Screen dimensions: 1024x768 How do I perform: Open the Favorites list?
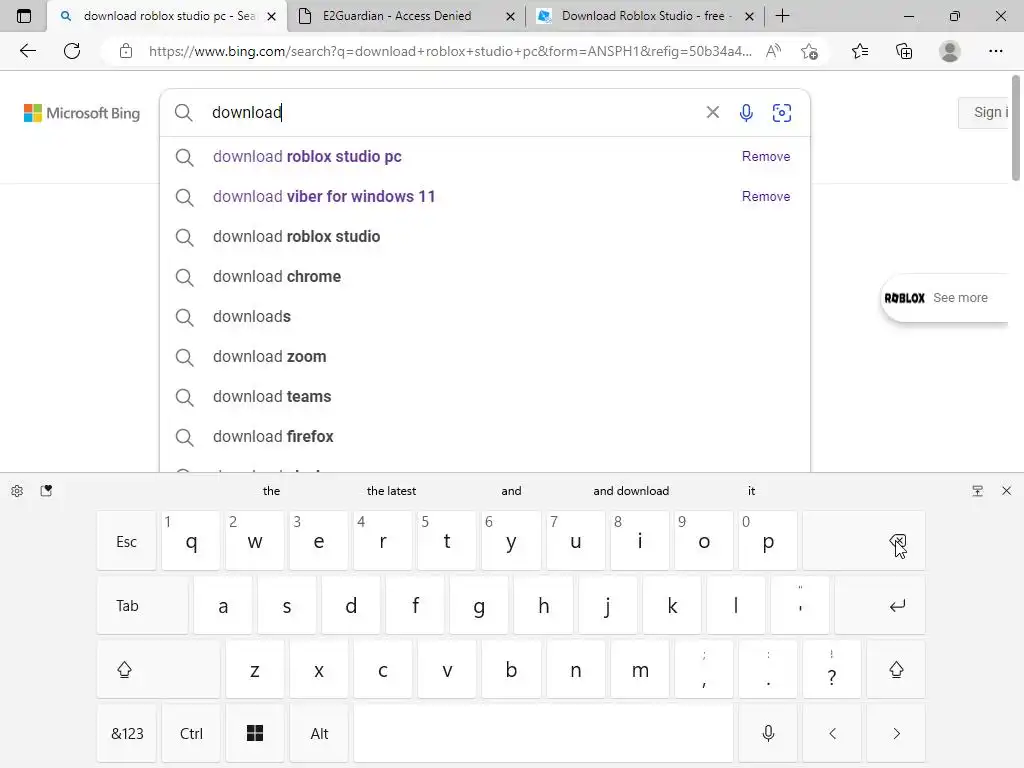point(860,51)
